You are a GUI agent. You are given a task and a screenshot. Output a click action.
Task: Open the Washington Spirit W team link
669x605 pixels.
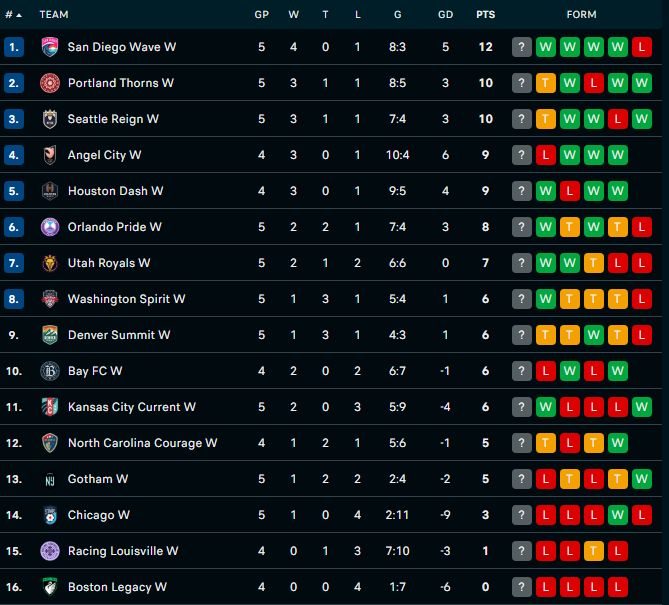126,299
